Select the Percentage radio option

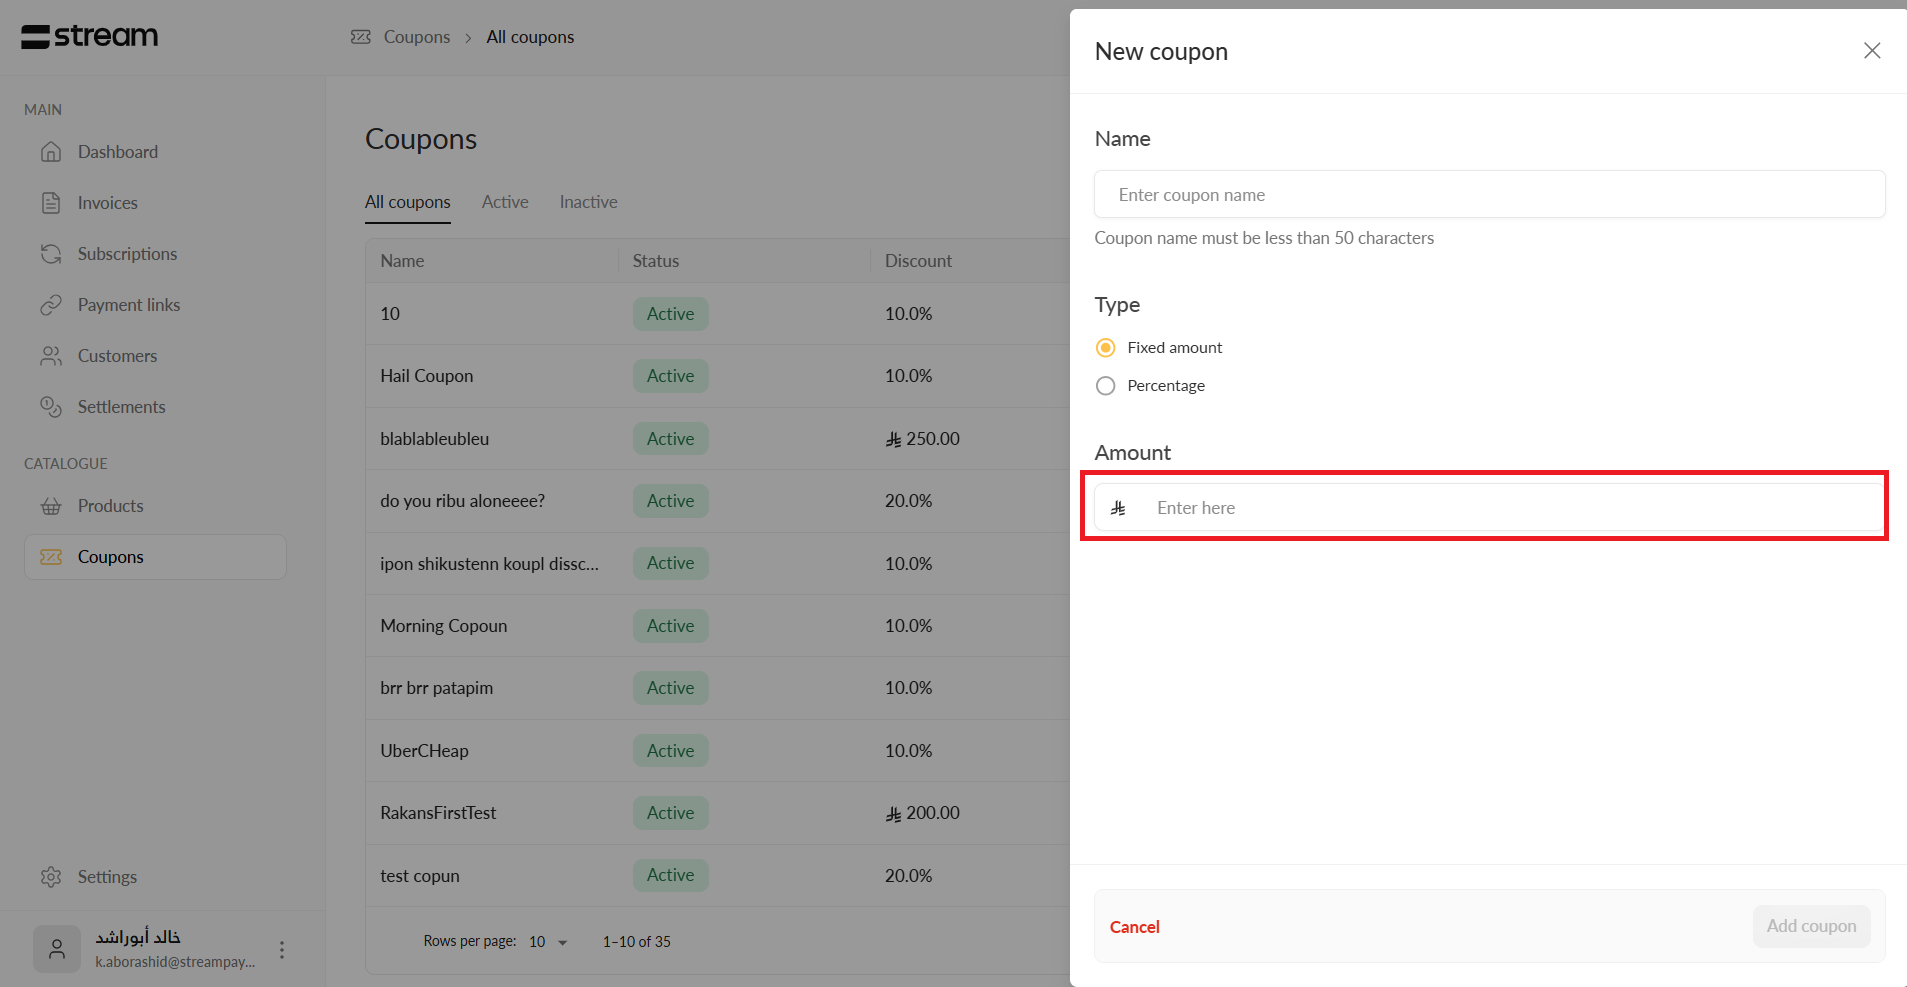pyautogui.click(x=1105, y=386)
